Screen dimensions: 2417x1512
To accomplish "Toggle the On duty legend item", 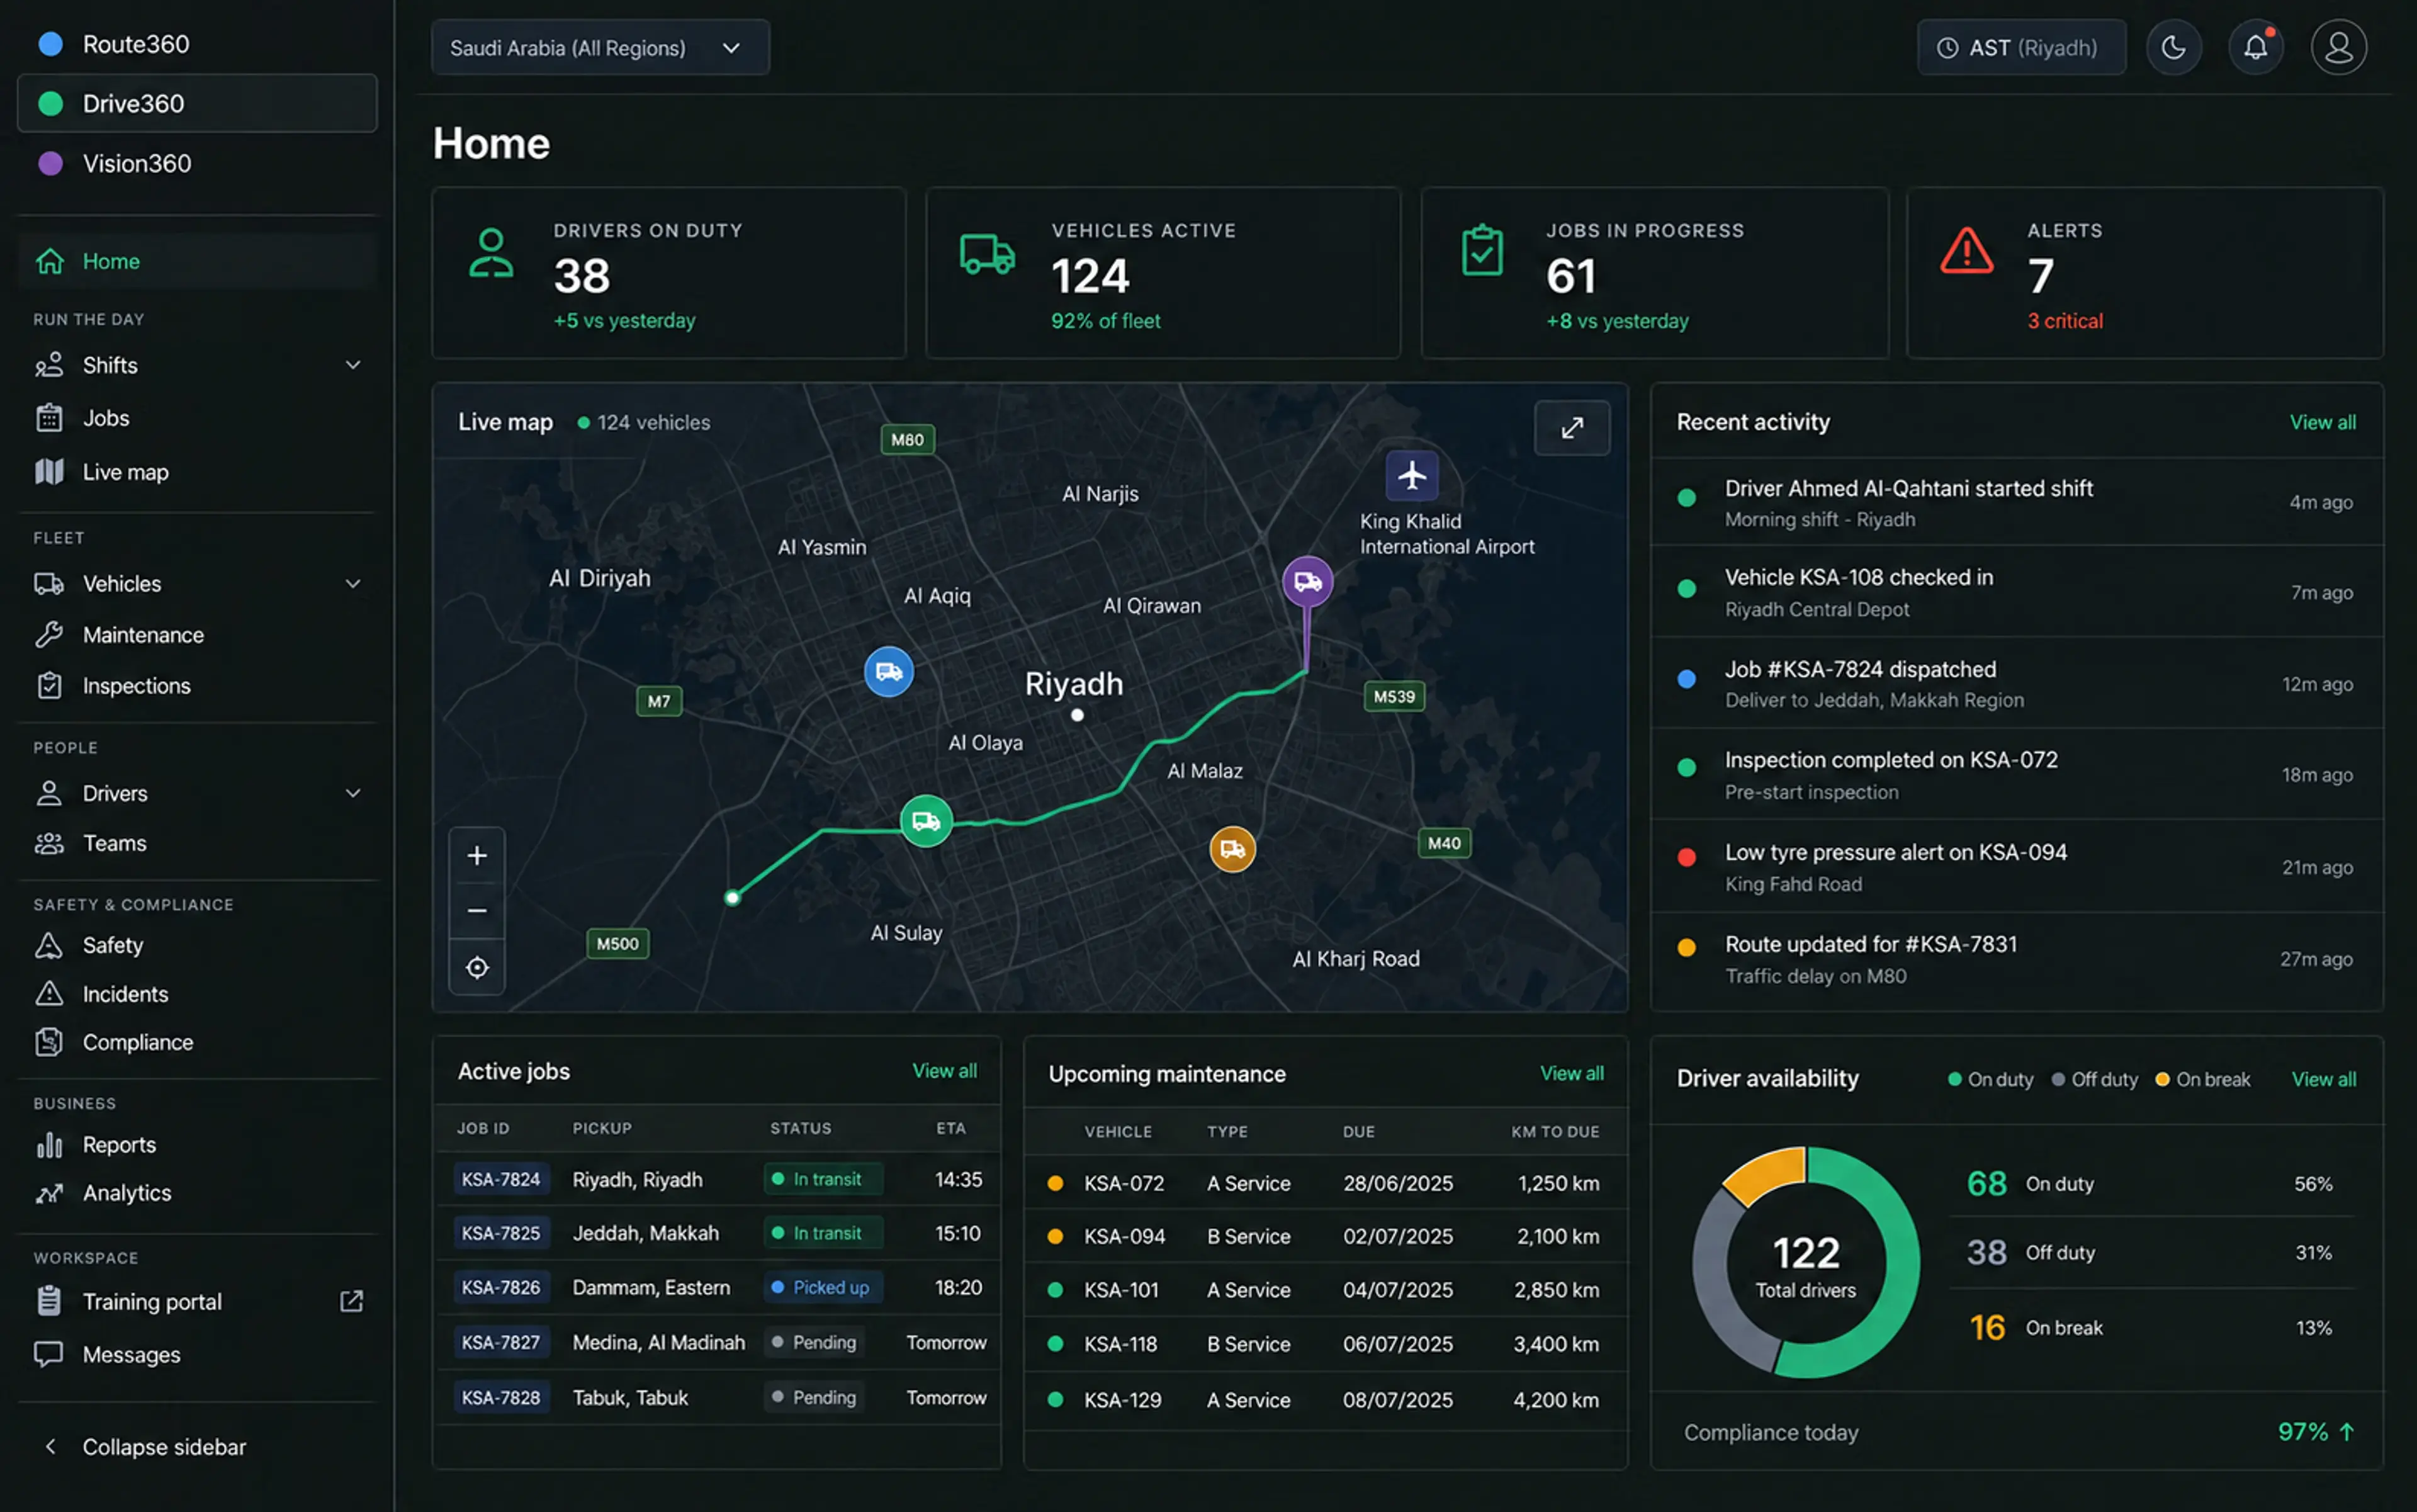I will pos(1990,1079).
